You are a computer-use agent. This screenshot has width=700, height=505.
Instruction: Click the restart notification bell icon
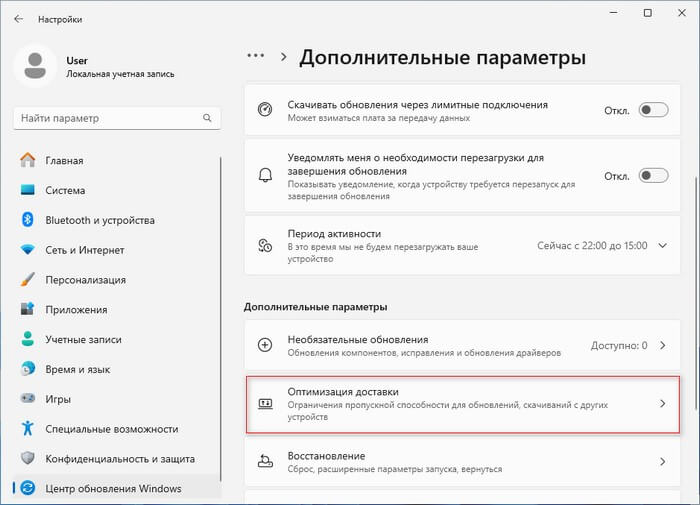tap(265, 175)
